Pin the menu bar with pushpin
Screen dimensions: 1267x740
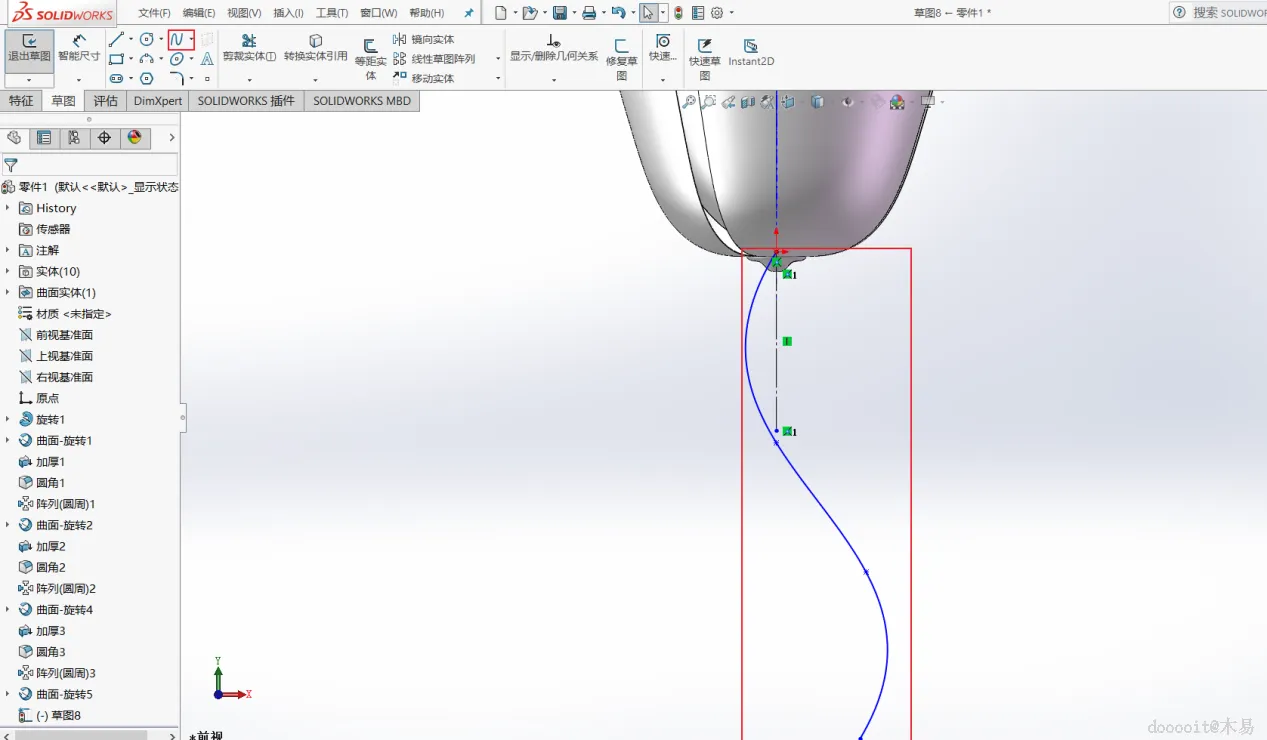coord(468,13)
